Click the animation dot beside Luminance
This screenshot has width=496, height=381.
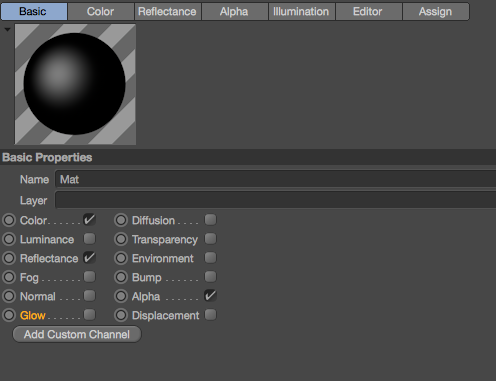(9, 239)
